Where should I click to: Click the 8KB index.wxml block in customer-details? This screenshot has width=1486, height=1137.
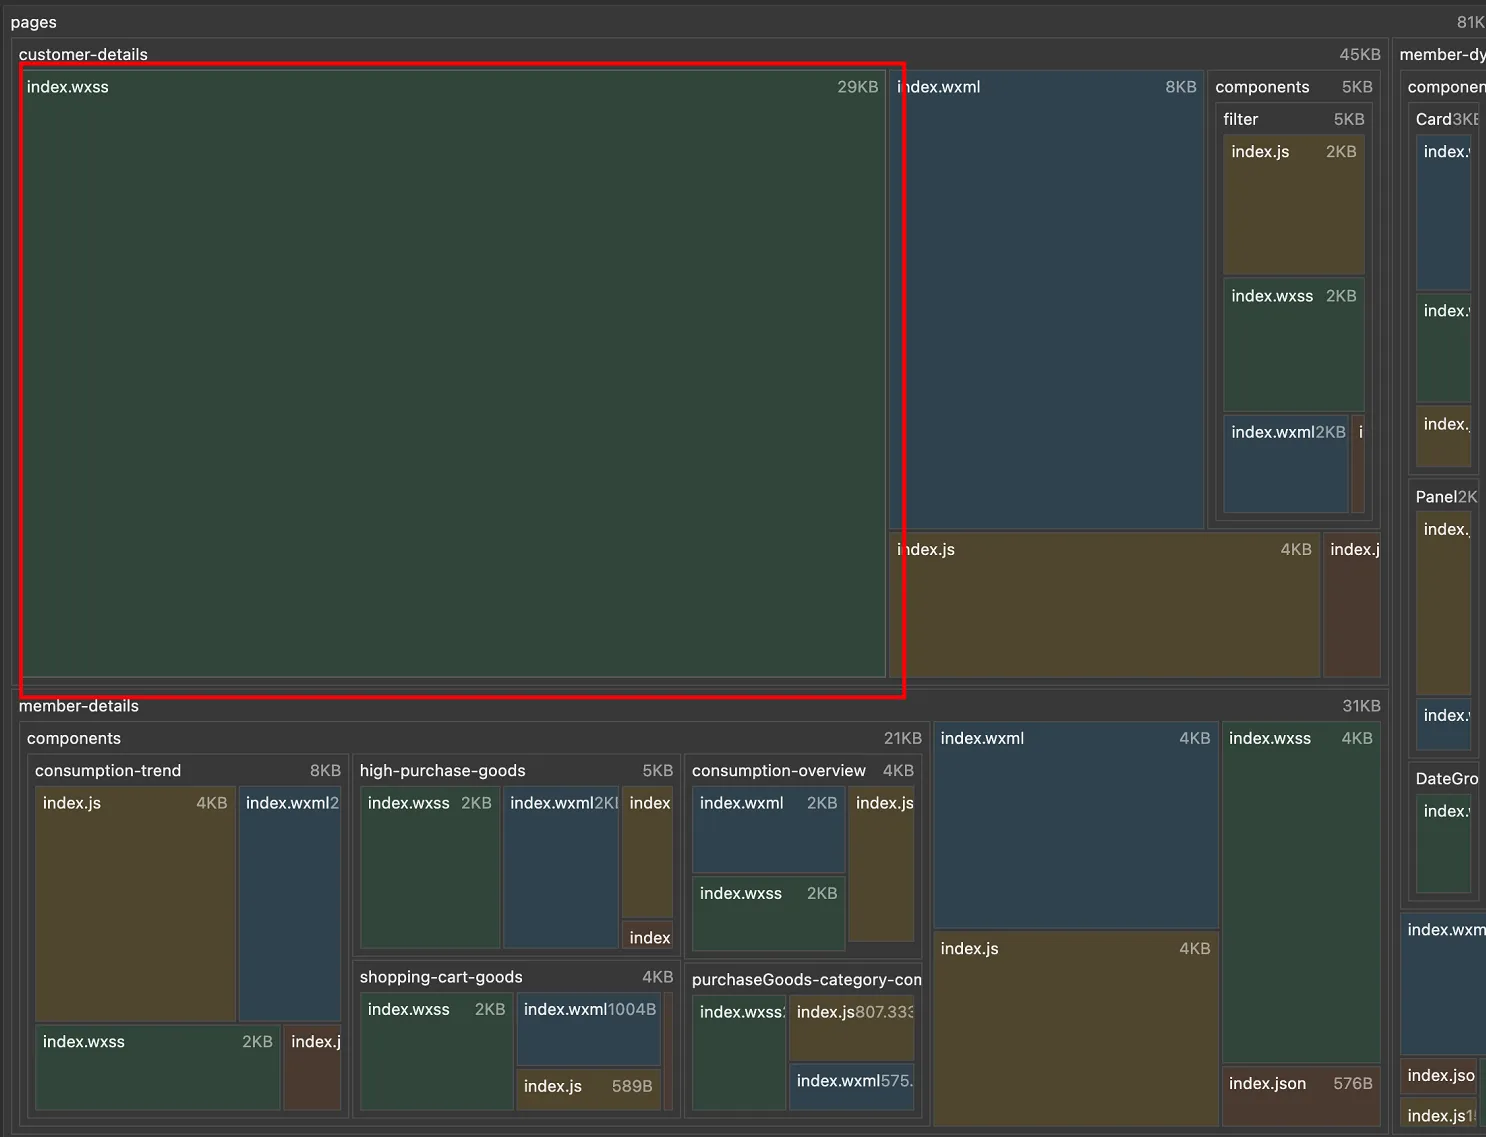click(1046, 300)
